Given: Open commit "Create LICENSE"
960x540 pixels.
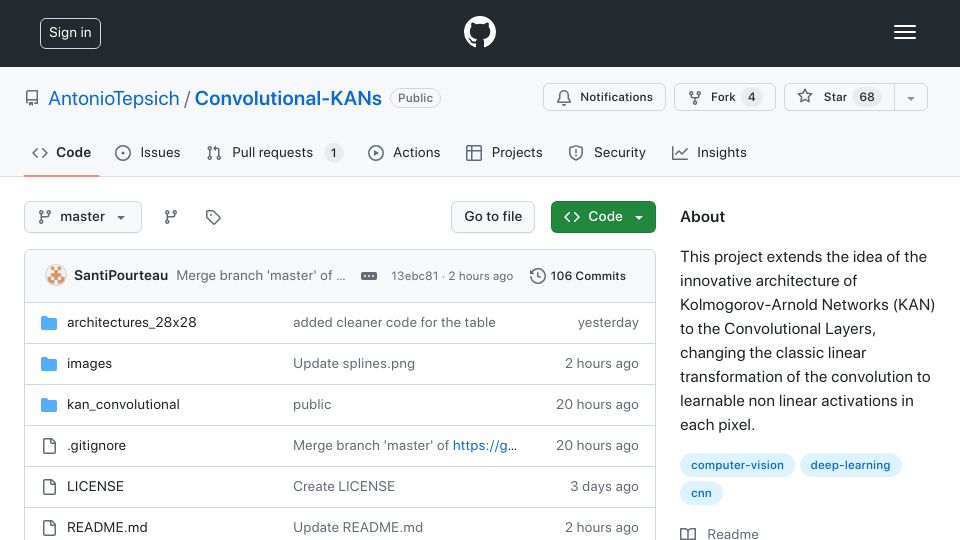Looking at the screenshot, I should [x=344, y=487].
